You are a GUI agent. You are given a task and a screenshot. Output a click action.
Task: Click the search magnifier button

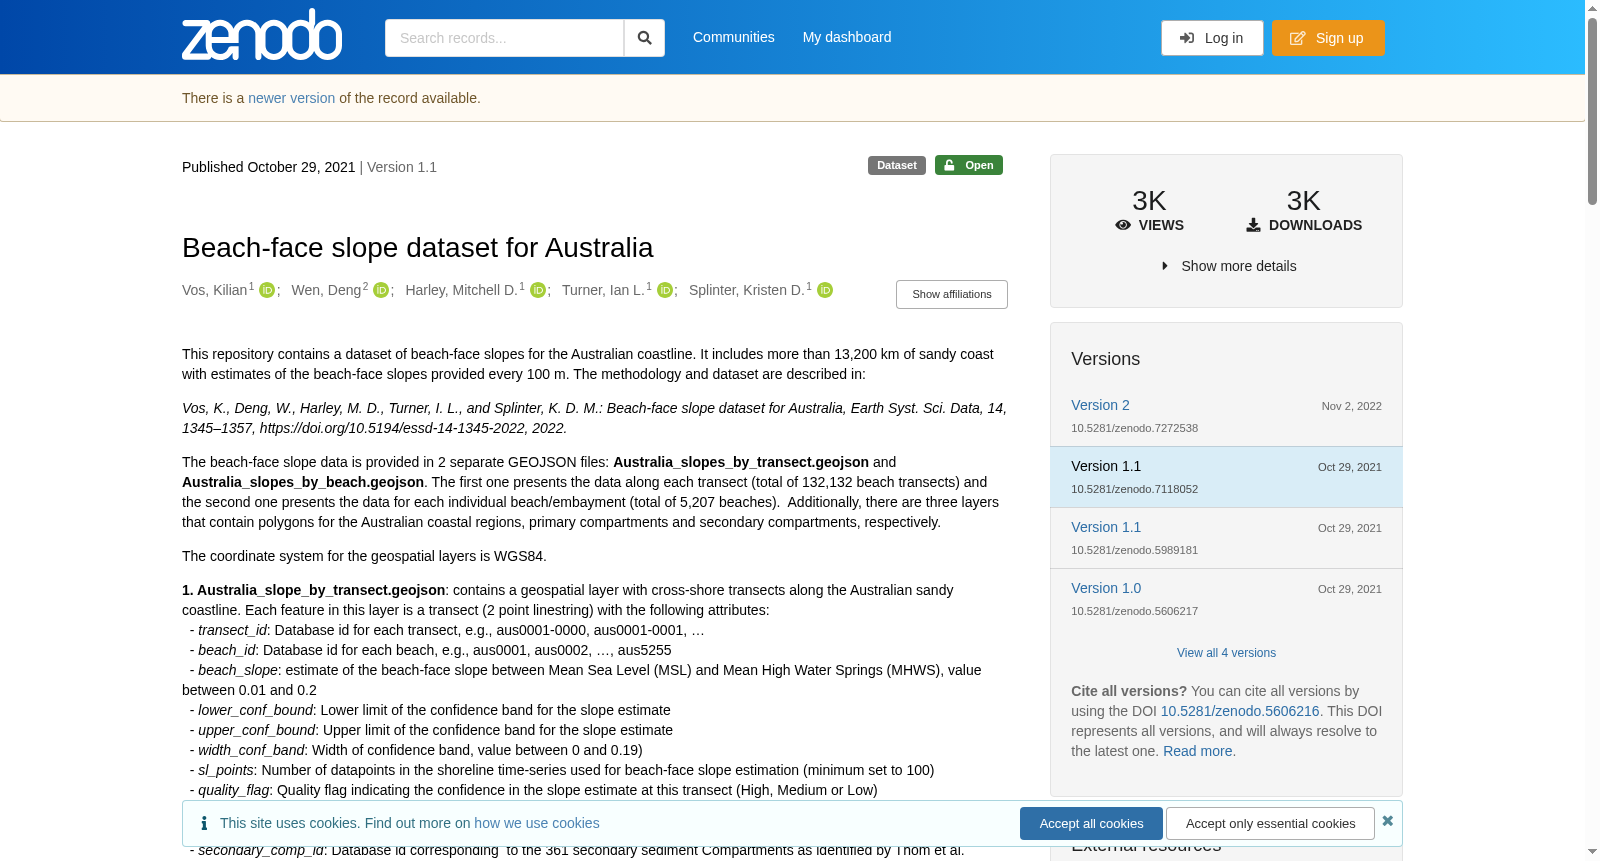(x=644, y=38)
